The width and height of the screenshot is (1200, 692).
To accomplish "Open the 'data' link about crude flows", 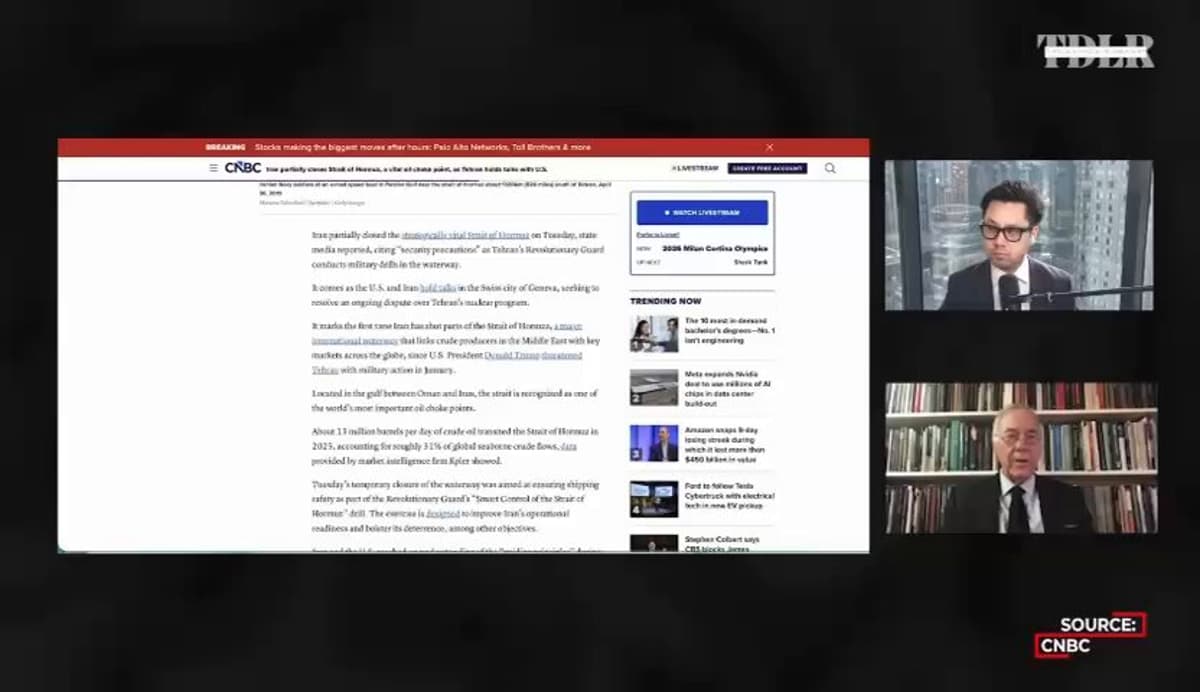I will click(x=568, y=447).
